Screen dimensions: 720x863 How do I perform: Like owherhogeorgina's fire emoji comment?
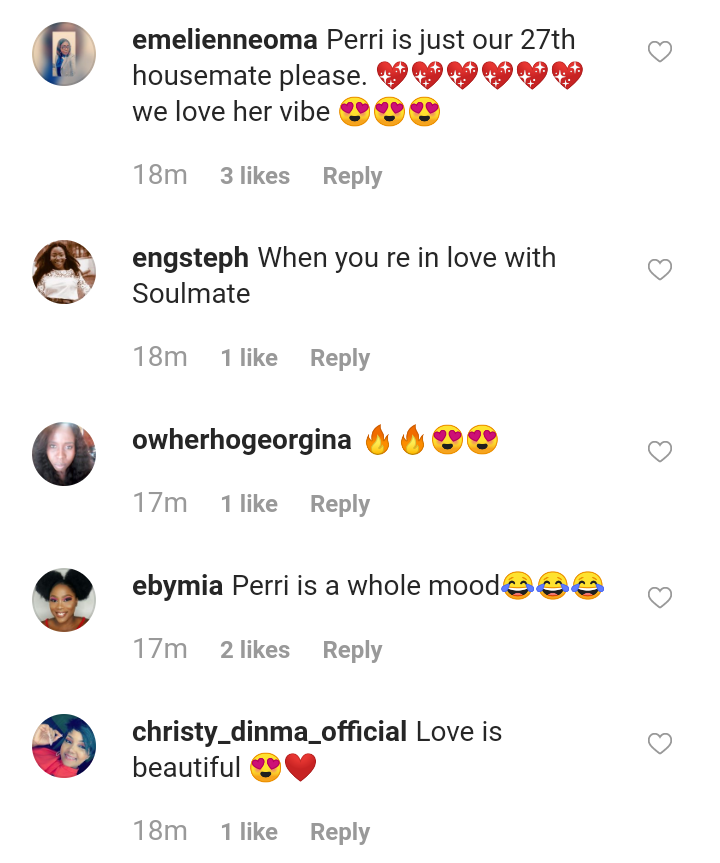[659, 452]
